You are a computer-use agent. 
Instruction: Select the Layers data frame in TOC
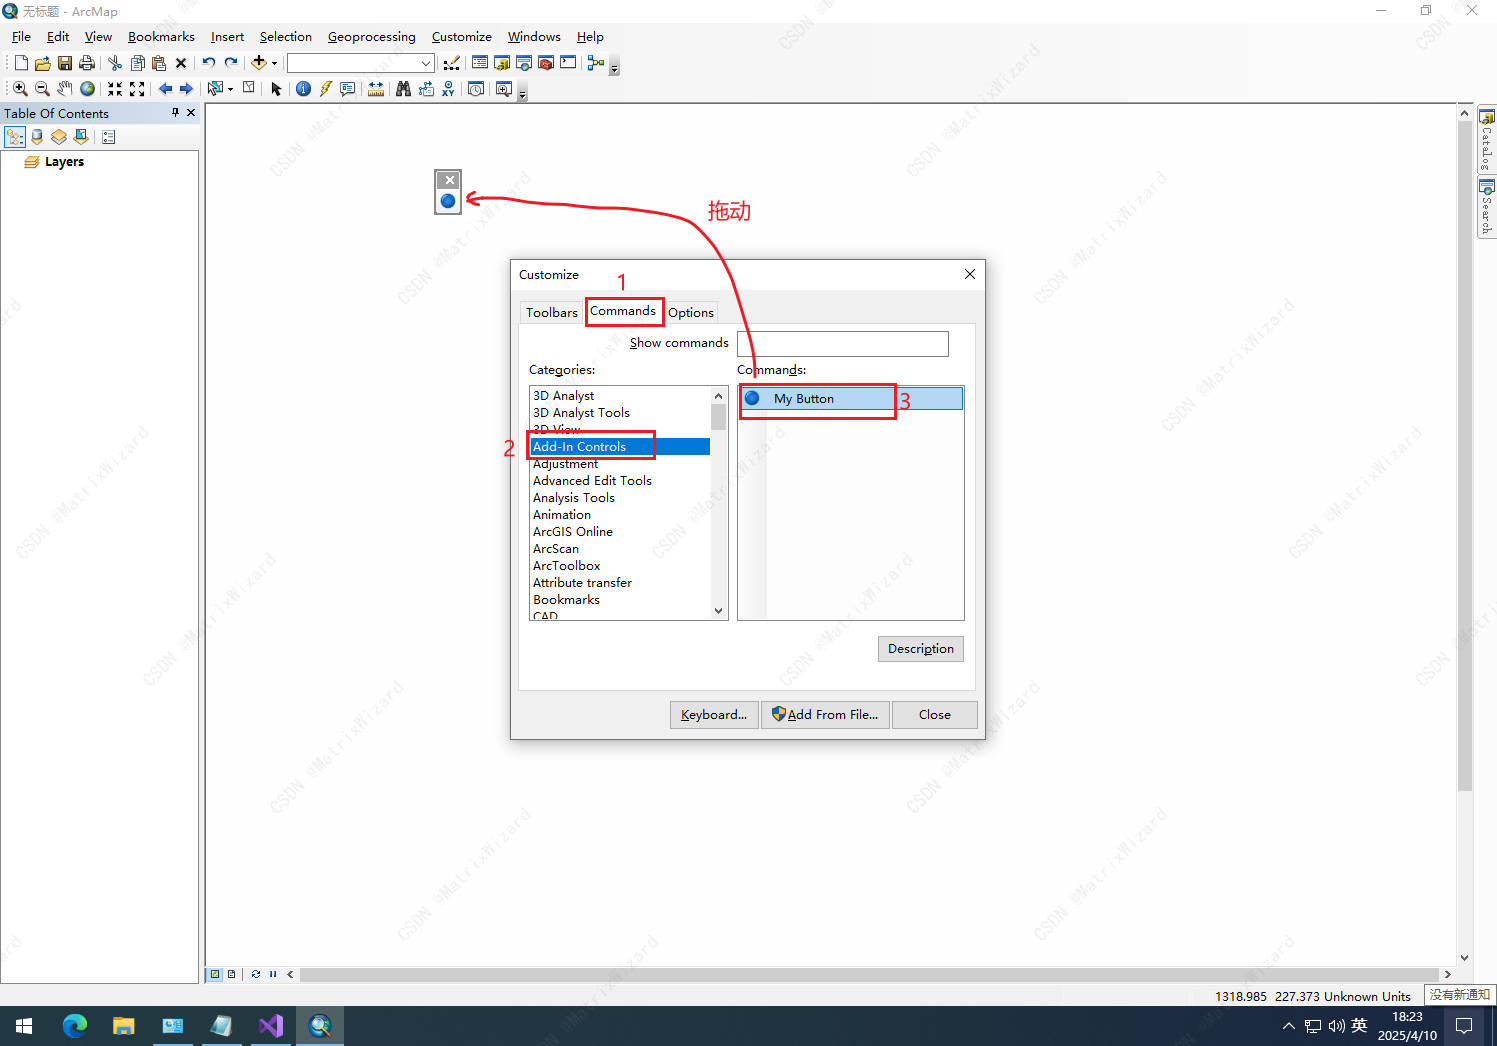(x=64, y=162)
